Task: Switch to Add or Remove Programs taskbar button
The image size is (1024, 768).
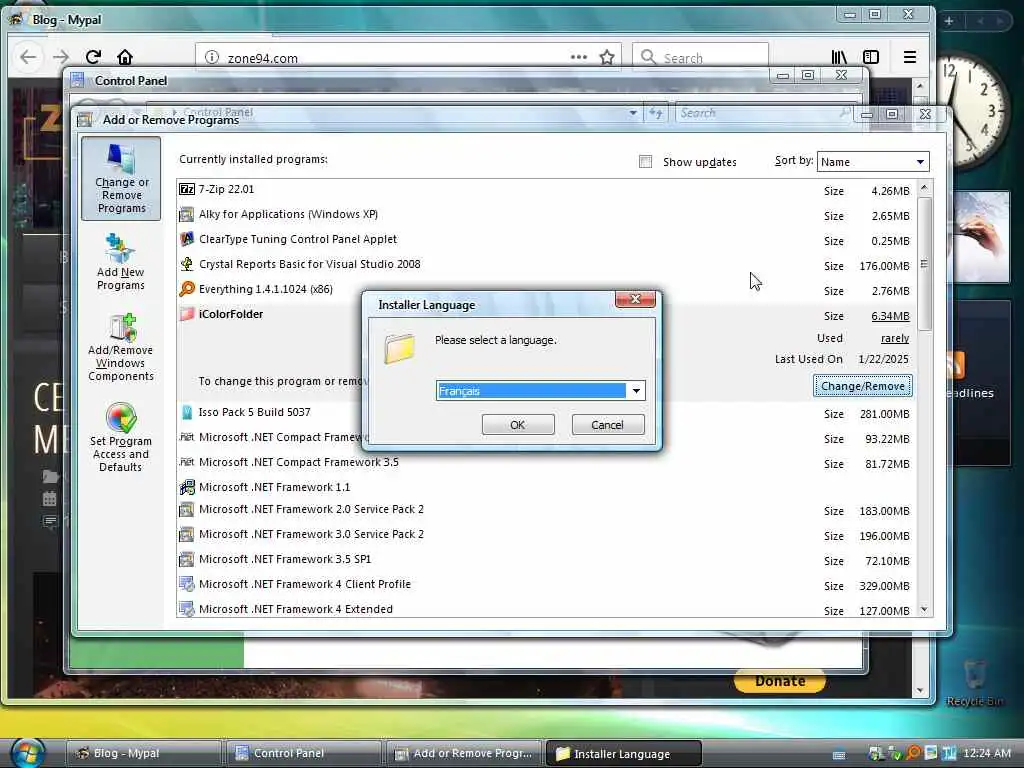Action: tap(464, 753)
